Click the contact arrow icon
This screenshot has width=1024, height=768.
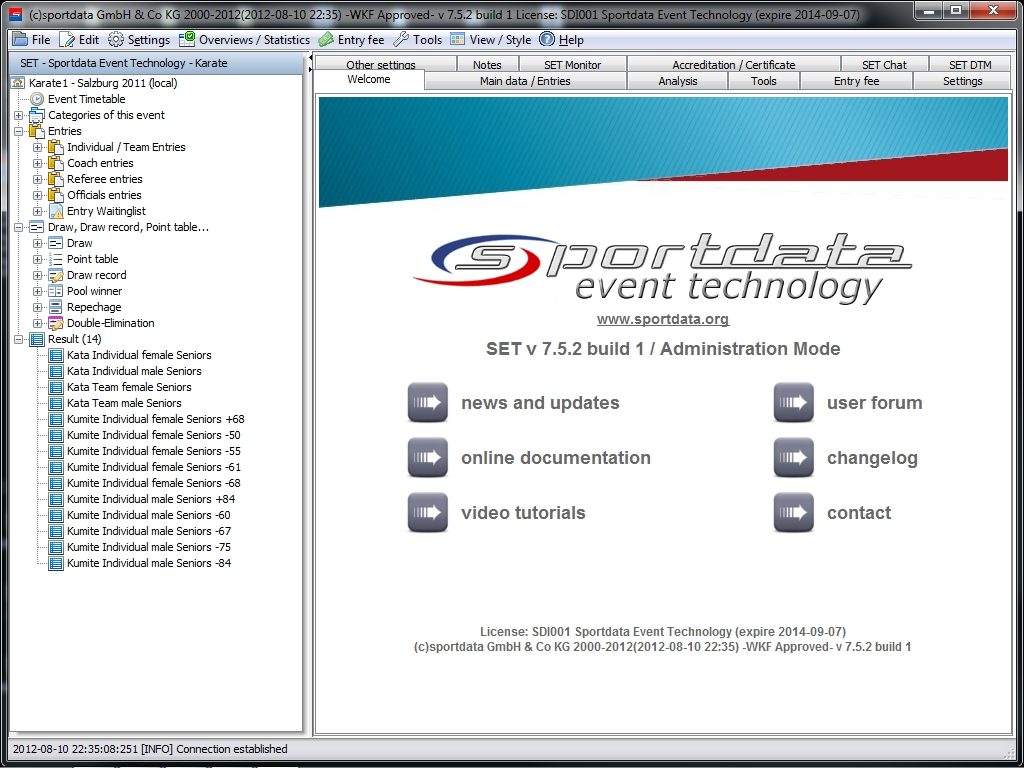793,513
